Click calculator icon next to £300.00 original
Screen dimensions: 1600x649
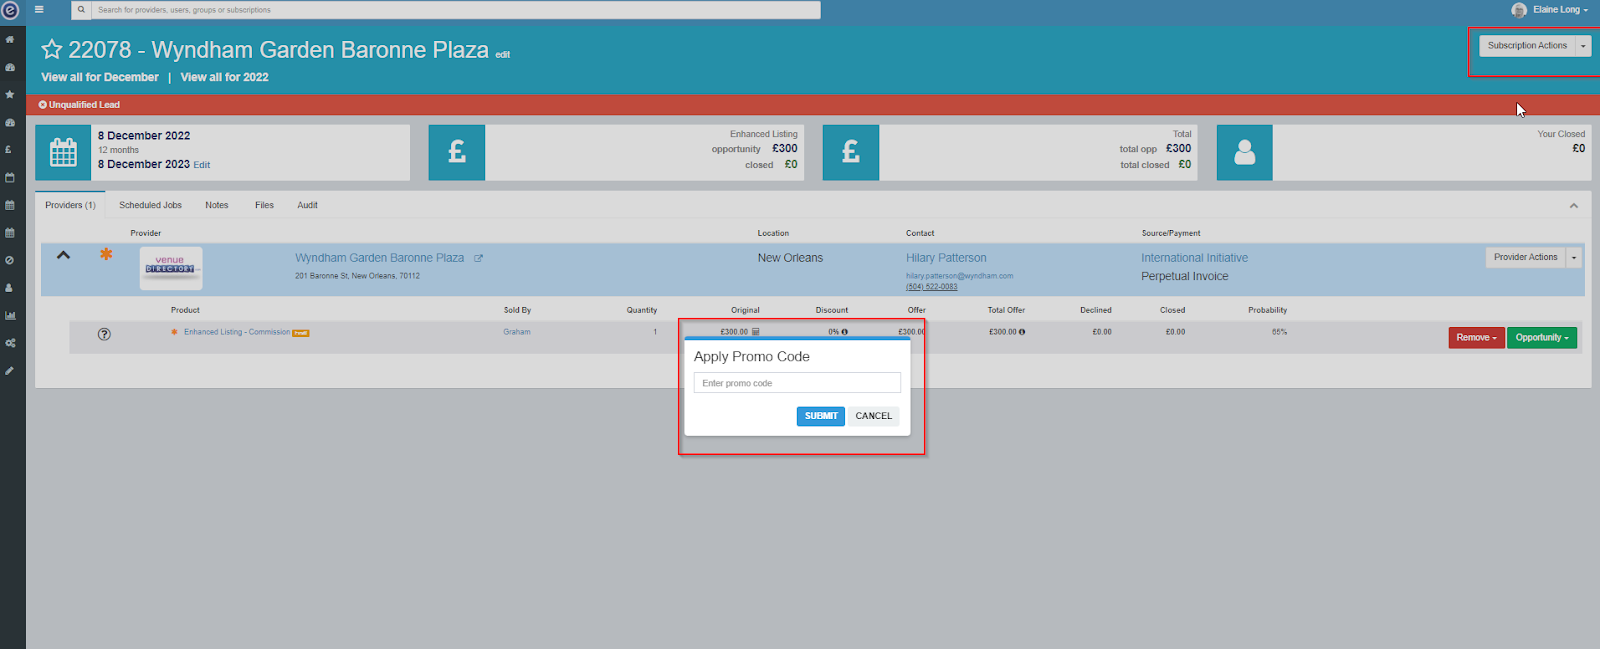756,332
